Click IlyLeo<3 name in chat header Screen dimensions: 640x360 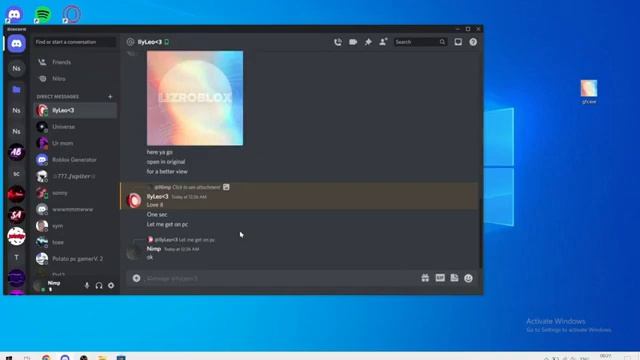(150, 42)
